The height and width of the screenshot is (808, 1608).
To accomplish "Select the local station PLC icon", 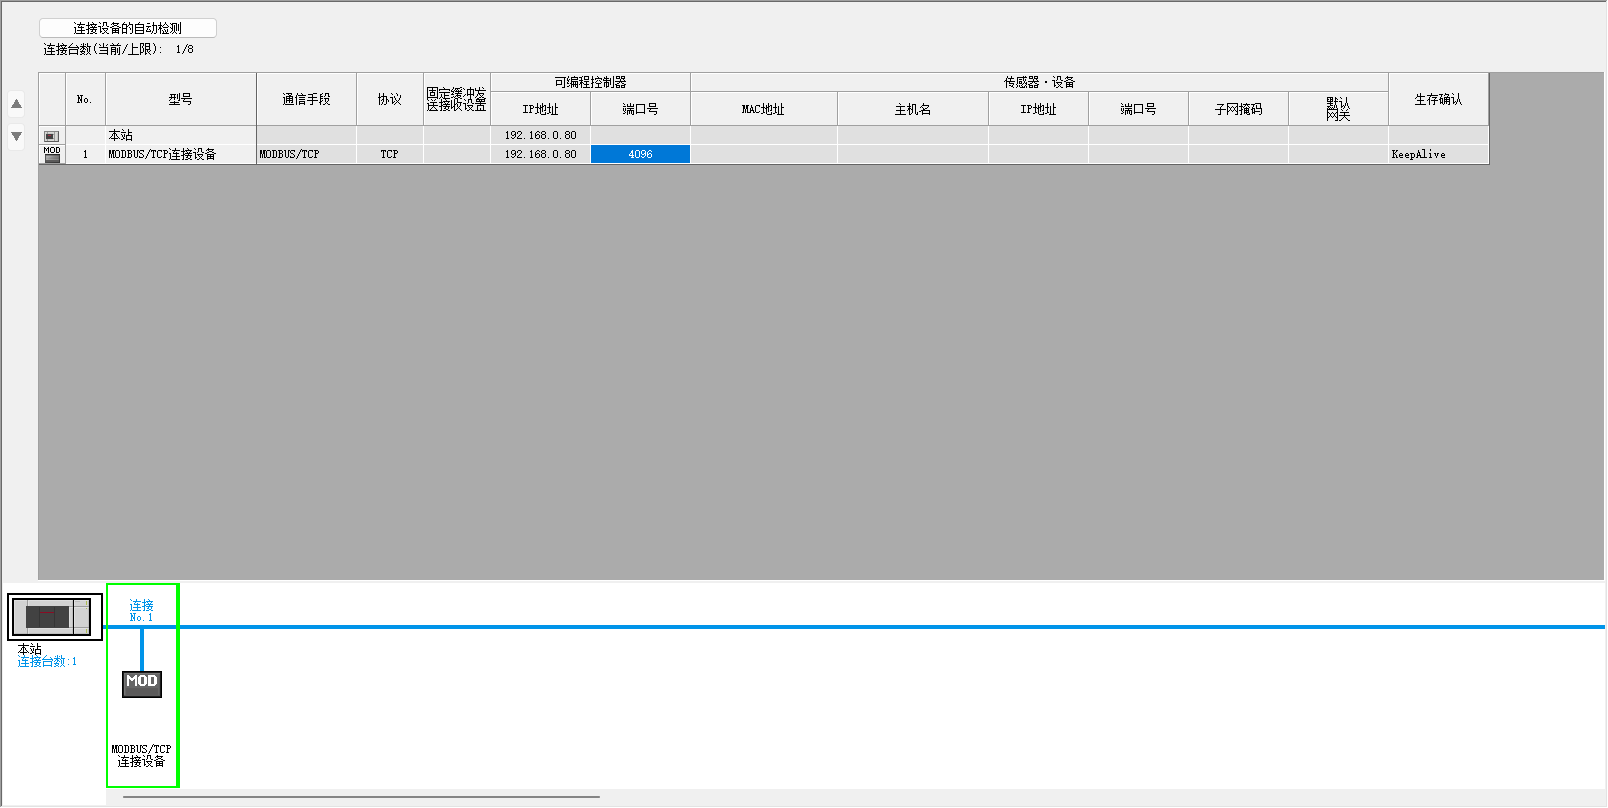I will (x=55, y=617).
